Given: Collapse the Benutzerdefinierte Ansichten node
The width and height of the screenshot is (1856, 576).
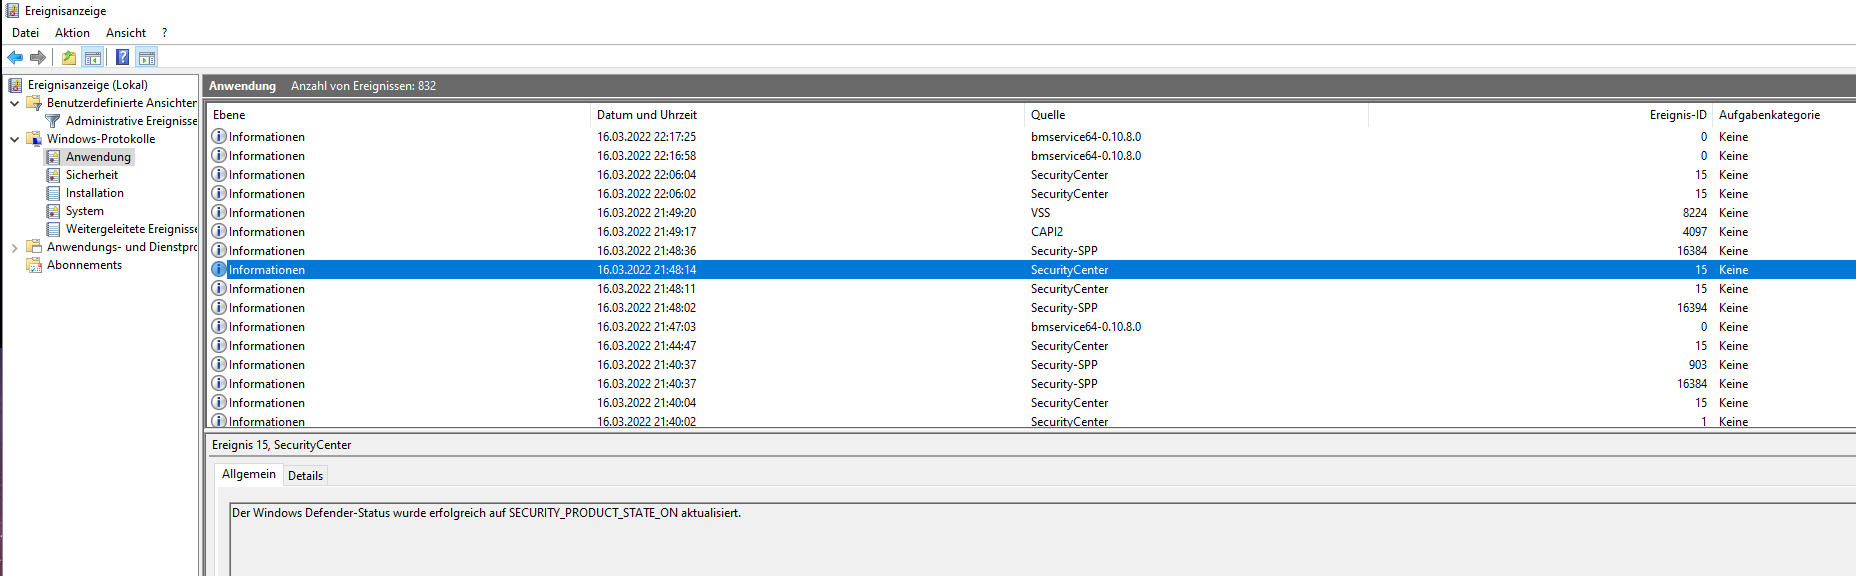Looking at the screenshot, I should (14, 103).
